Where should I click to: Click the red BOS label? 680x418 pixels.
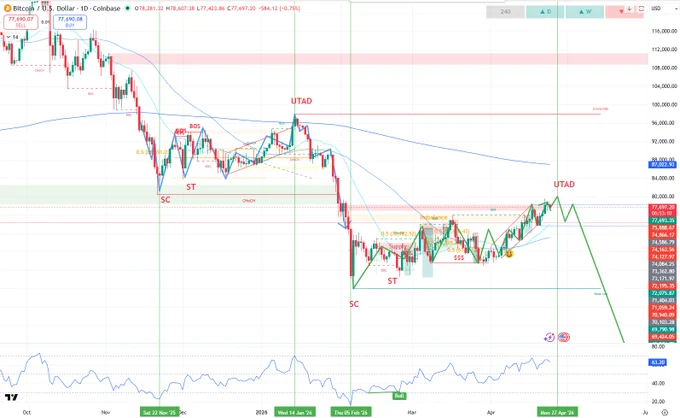click(195, 126)
